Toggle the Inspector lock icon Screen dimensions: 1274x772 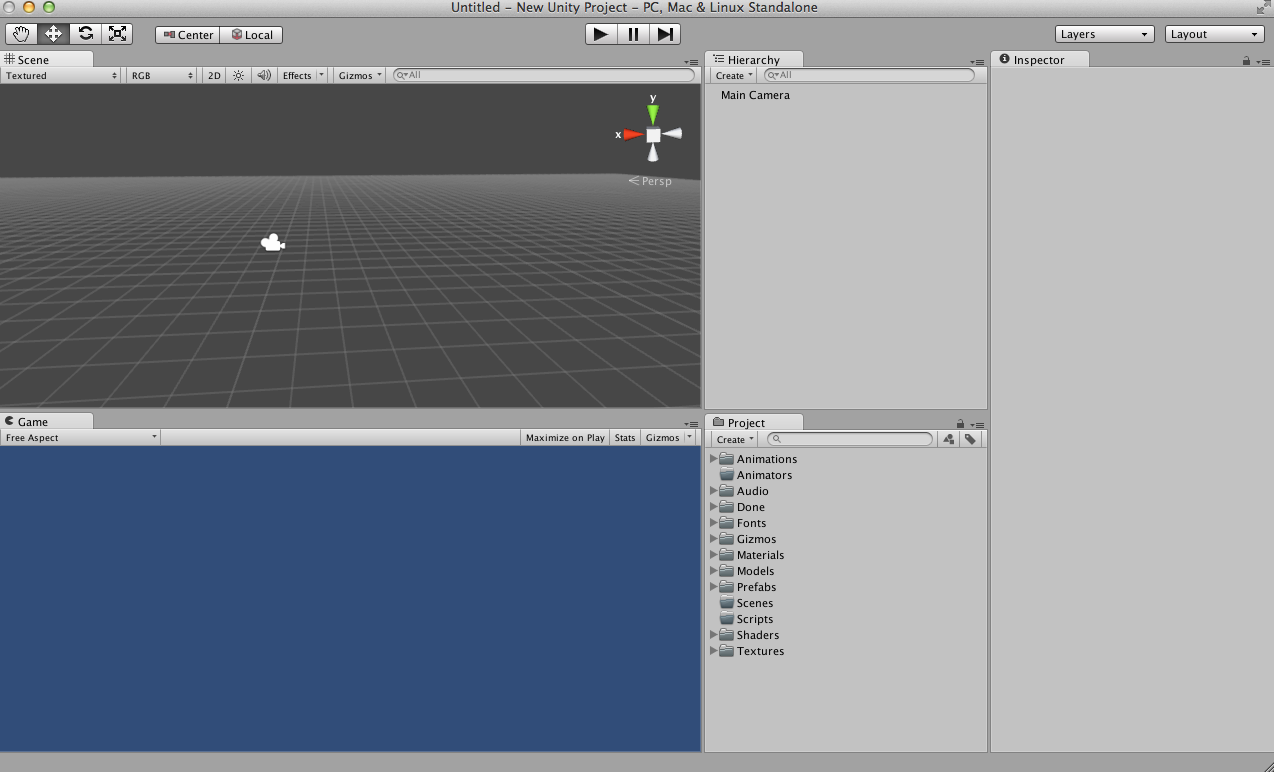(x=1246, y=61)
